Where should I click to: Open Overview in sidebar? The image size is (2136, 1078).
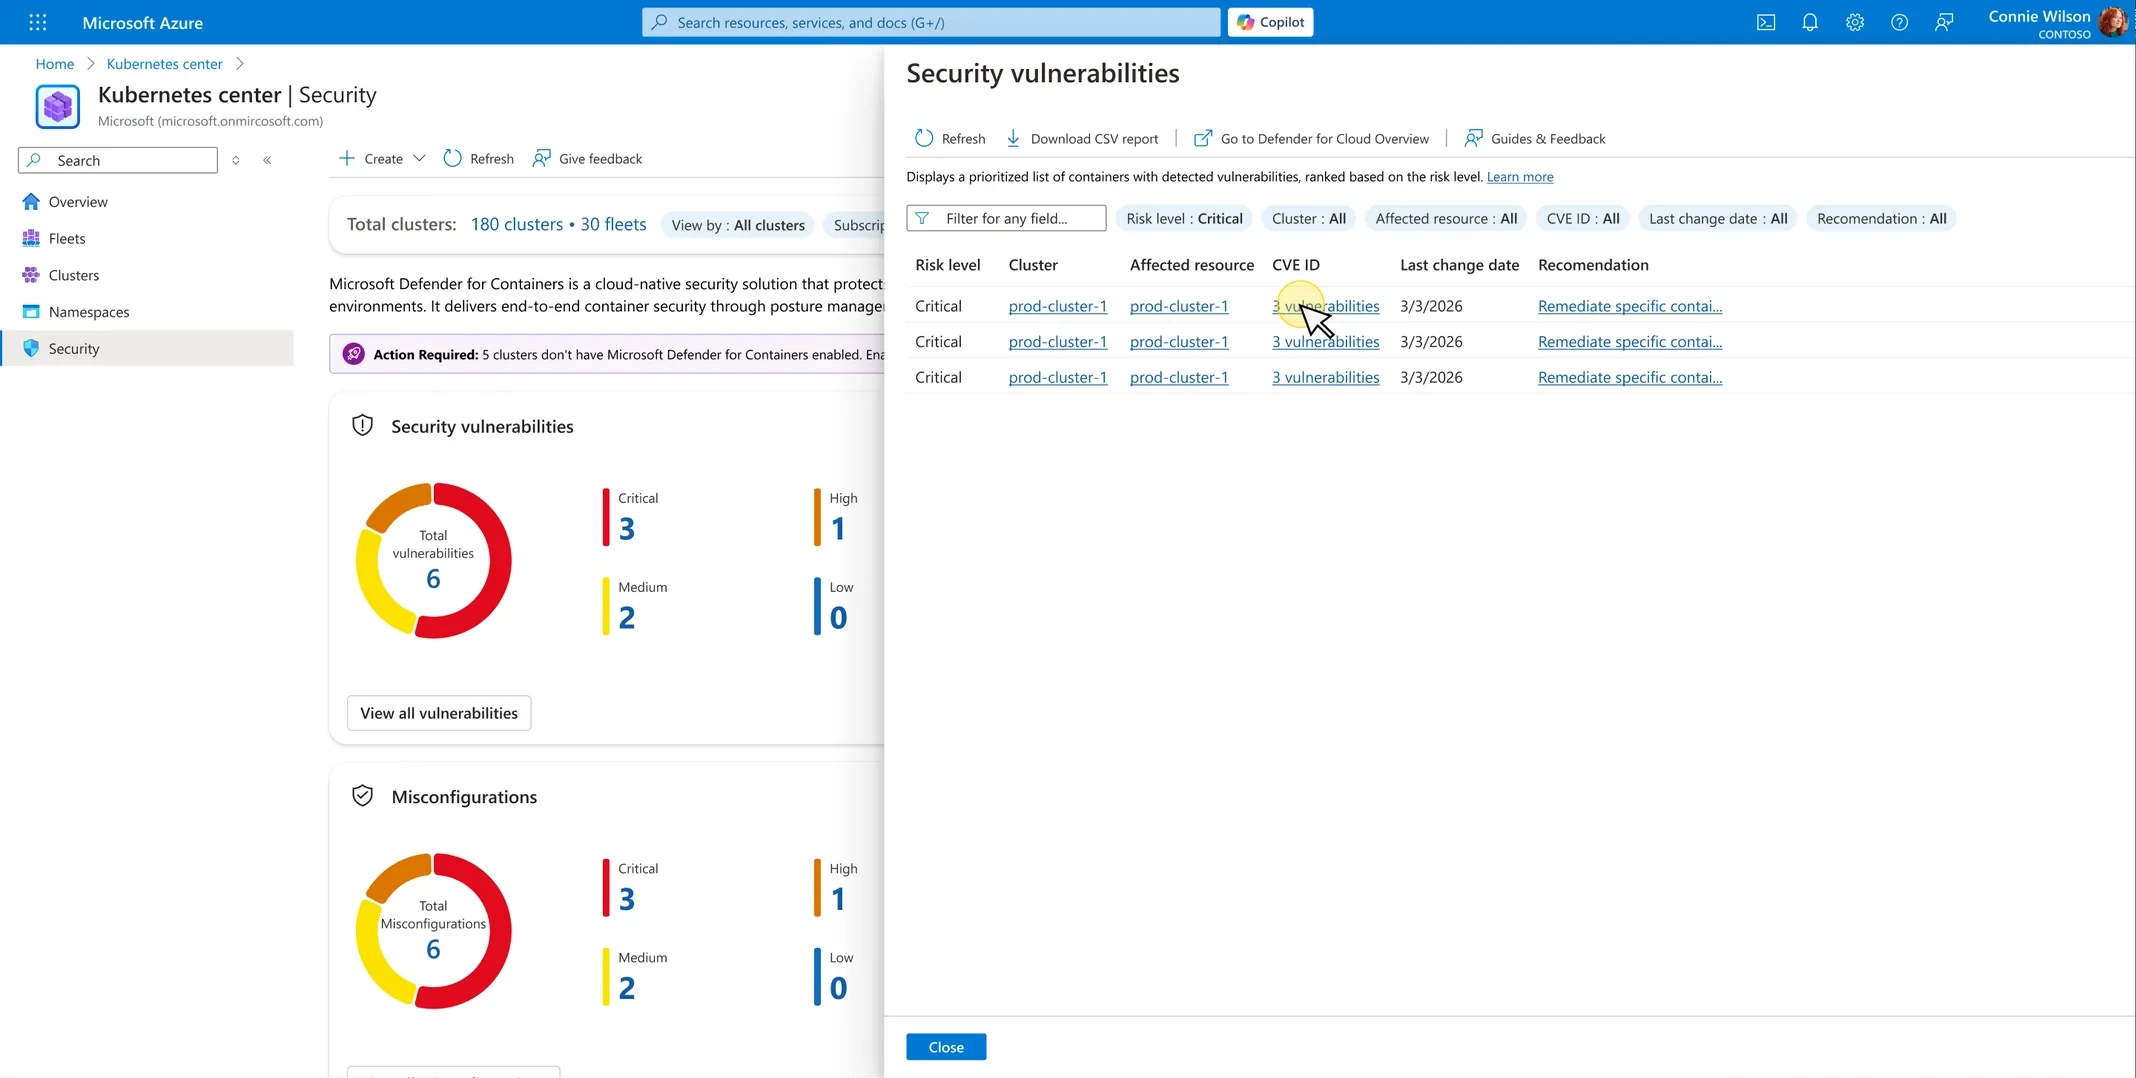(78, 201)
